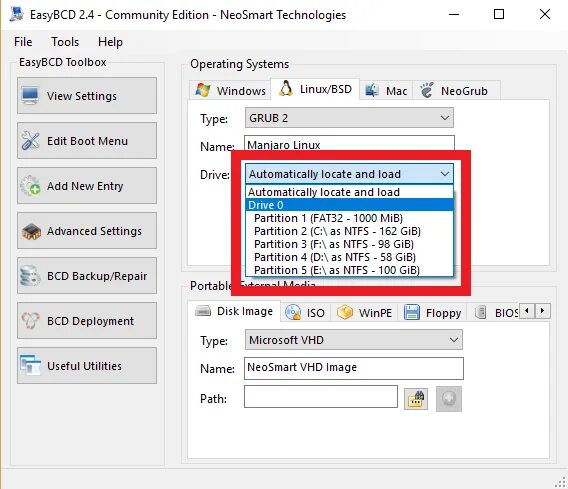This screenshot has height=489, width=568.
Task: Open Advanced Settings
Action: coord(87,231)
